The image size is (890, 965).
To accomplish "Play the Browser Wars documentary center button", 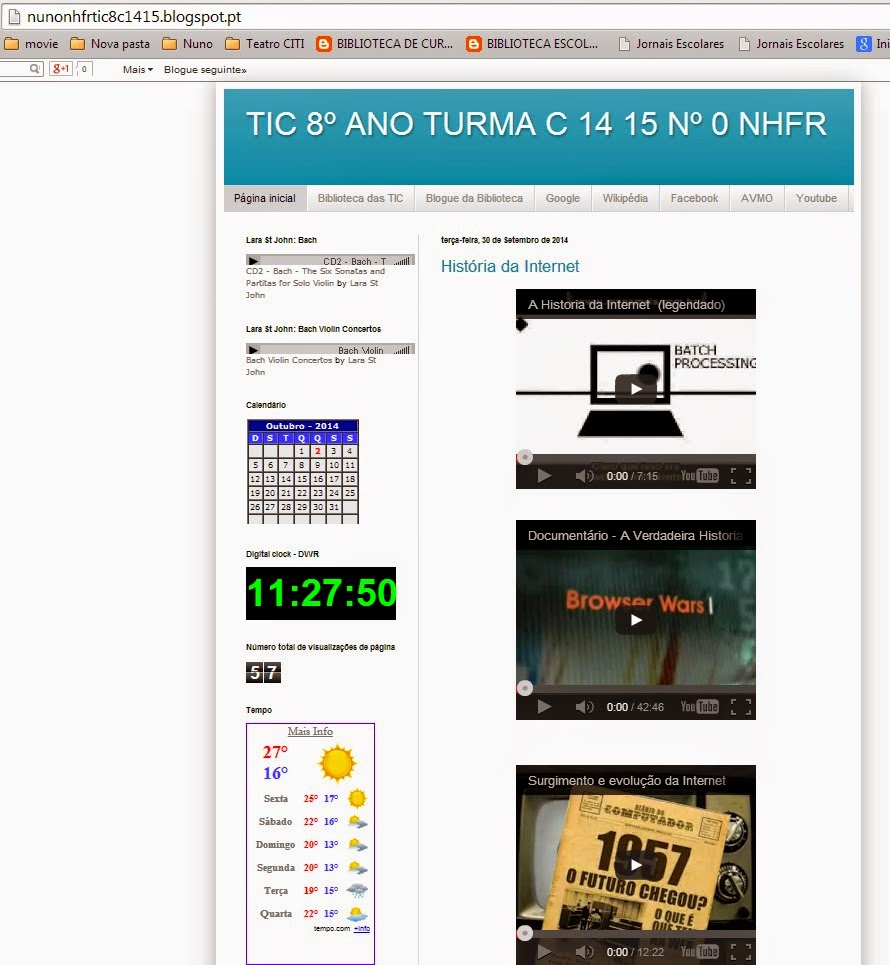I will pyautogui.click(x=635, y=620).
